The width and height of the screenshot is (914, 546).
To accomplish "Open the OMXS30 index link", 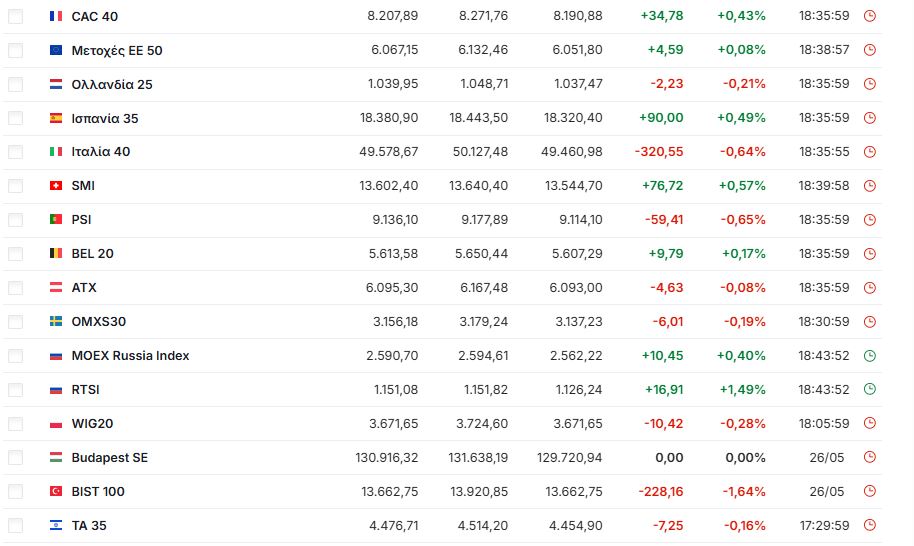I will click(x=99, y=322).
